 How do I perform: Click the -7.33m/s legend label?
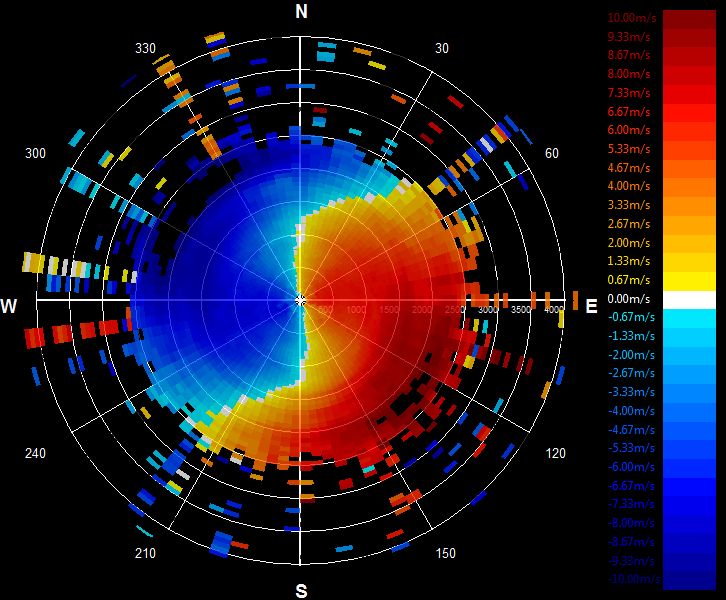(x=631, y=504)
